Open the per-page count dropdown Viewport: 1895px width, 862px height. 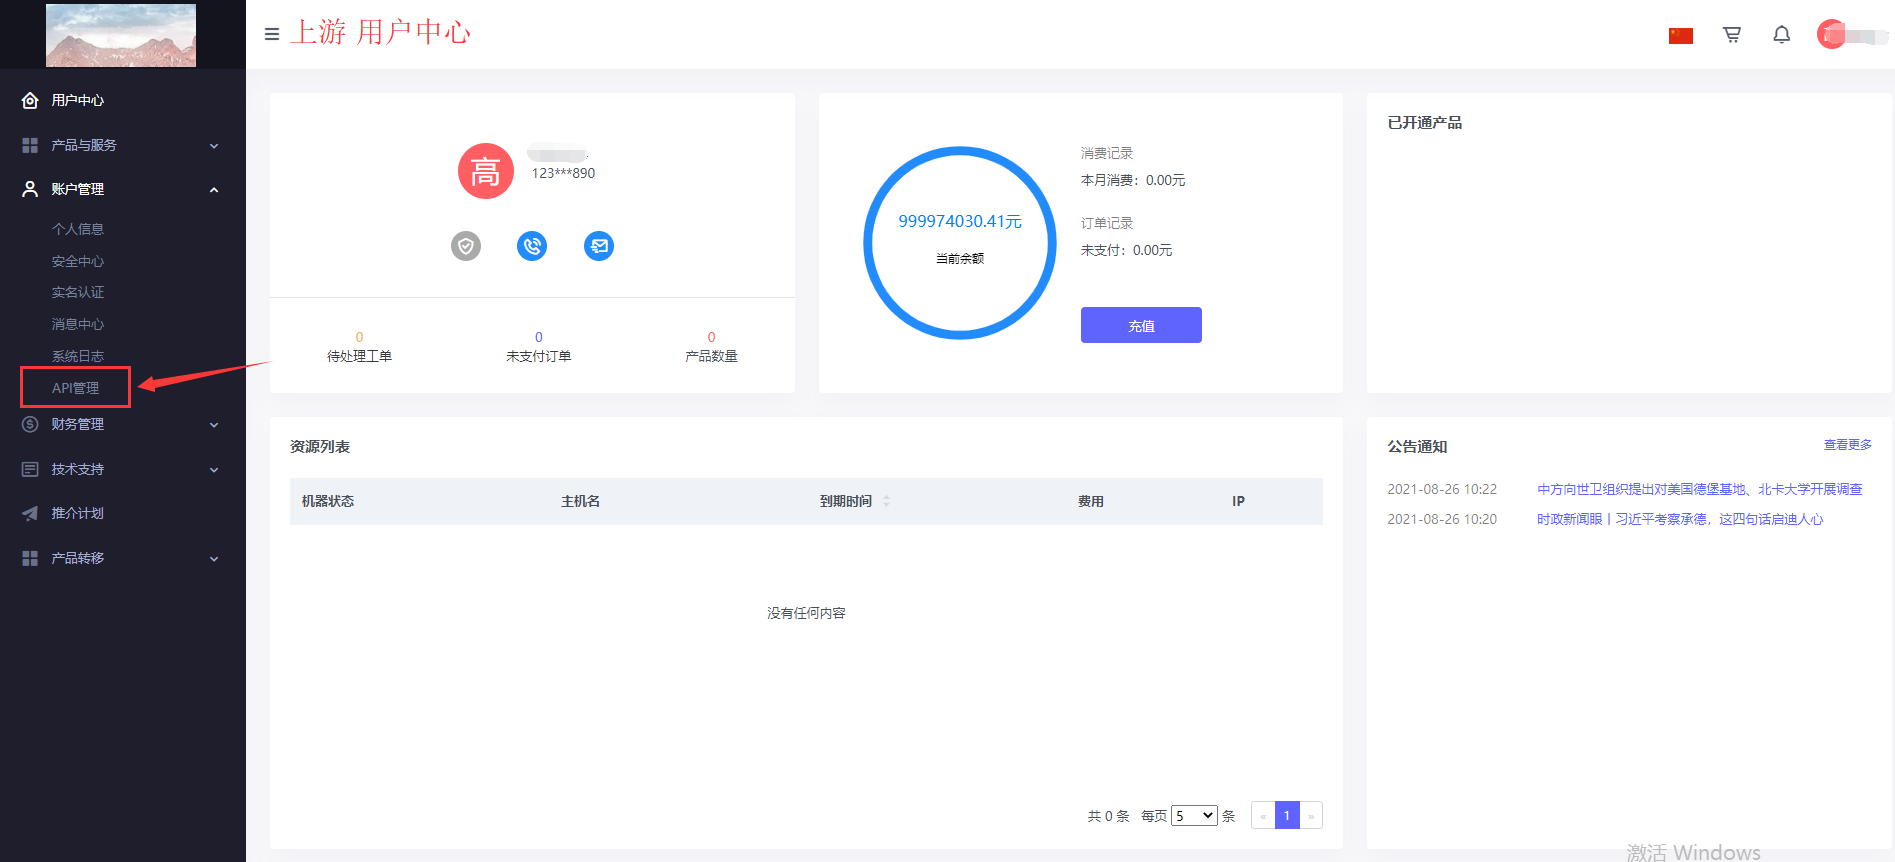coord(1194,816)
